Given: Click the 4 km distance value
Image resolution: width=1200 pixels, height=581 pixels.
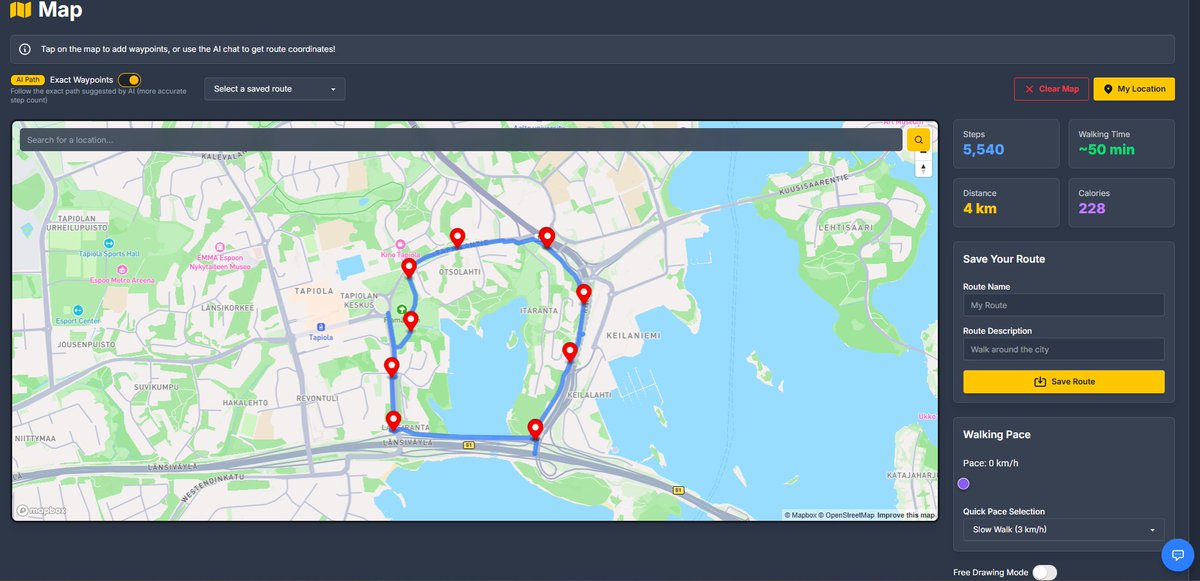Looking at the screenshot, I should pyautogui.click(x=980, y=209).
